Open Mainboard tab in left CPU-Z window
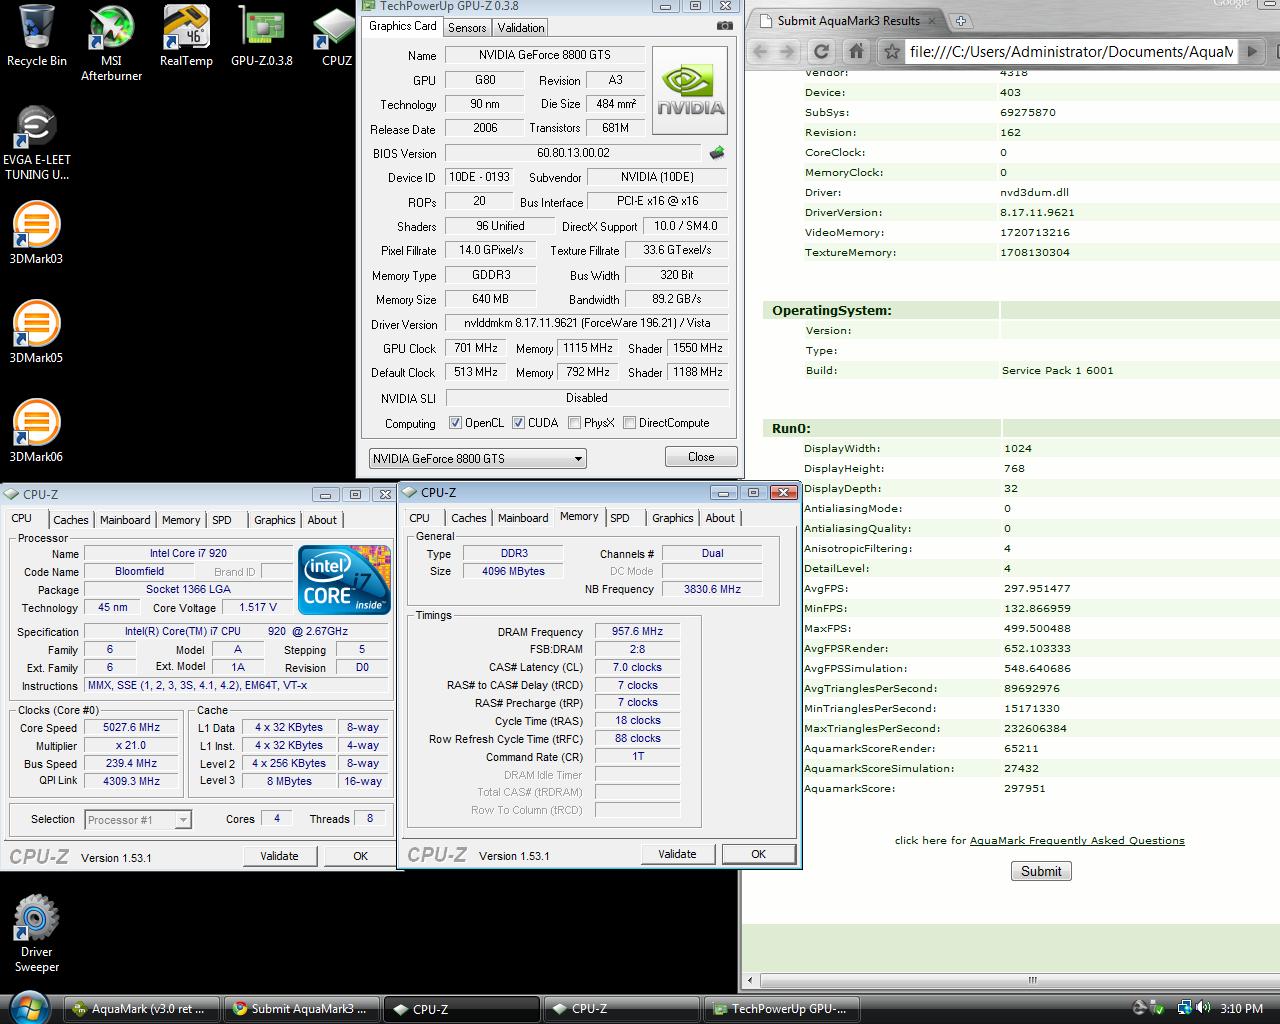 125,520
